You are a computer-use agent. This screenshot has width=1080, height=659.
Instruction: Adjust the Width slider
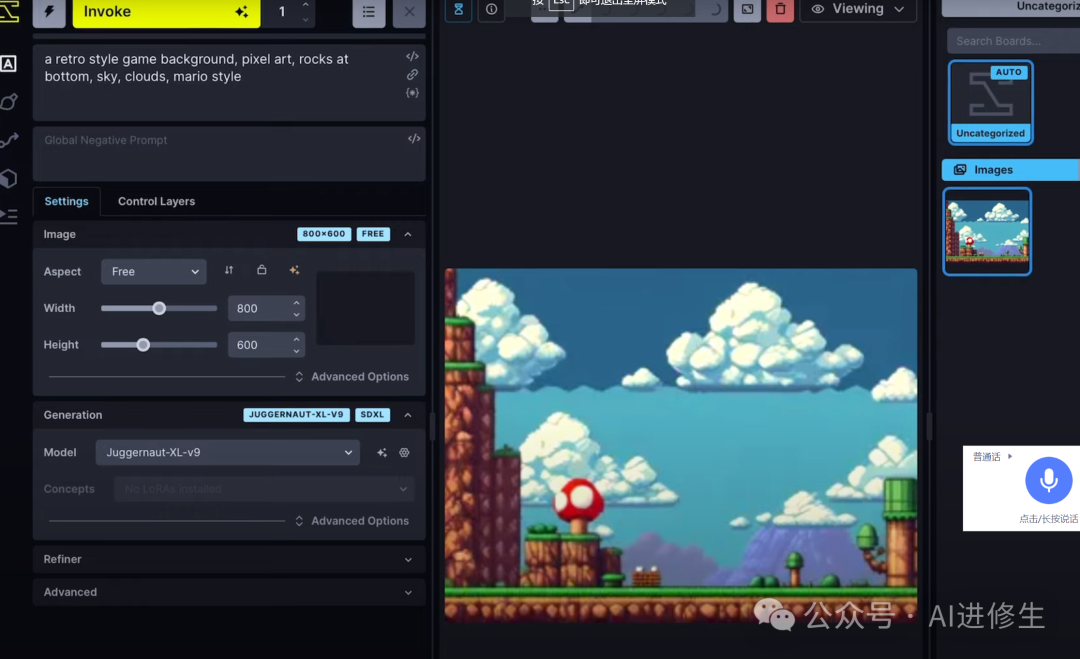point(159,308)
